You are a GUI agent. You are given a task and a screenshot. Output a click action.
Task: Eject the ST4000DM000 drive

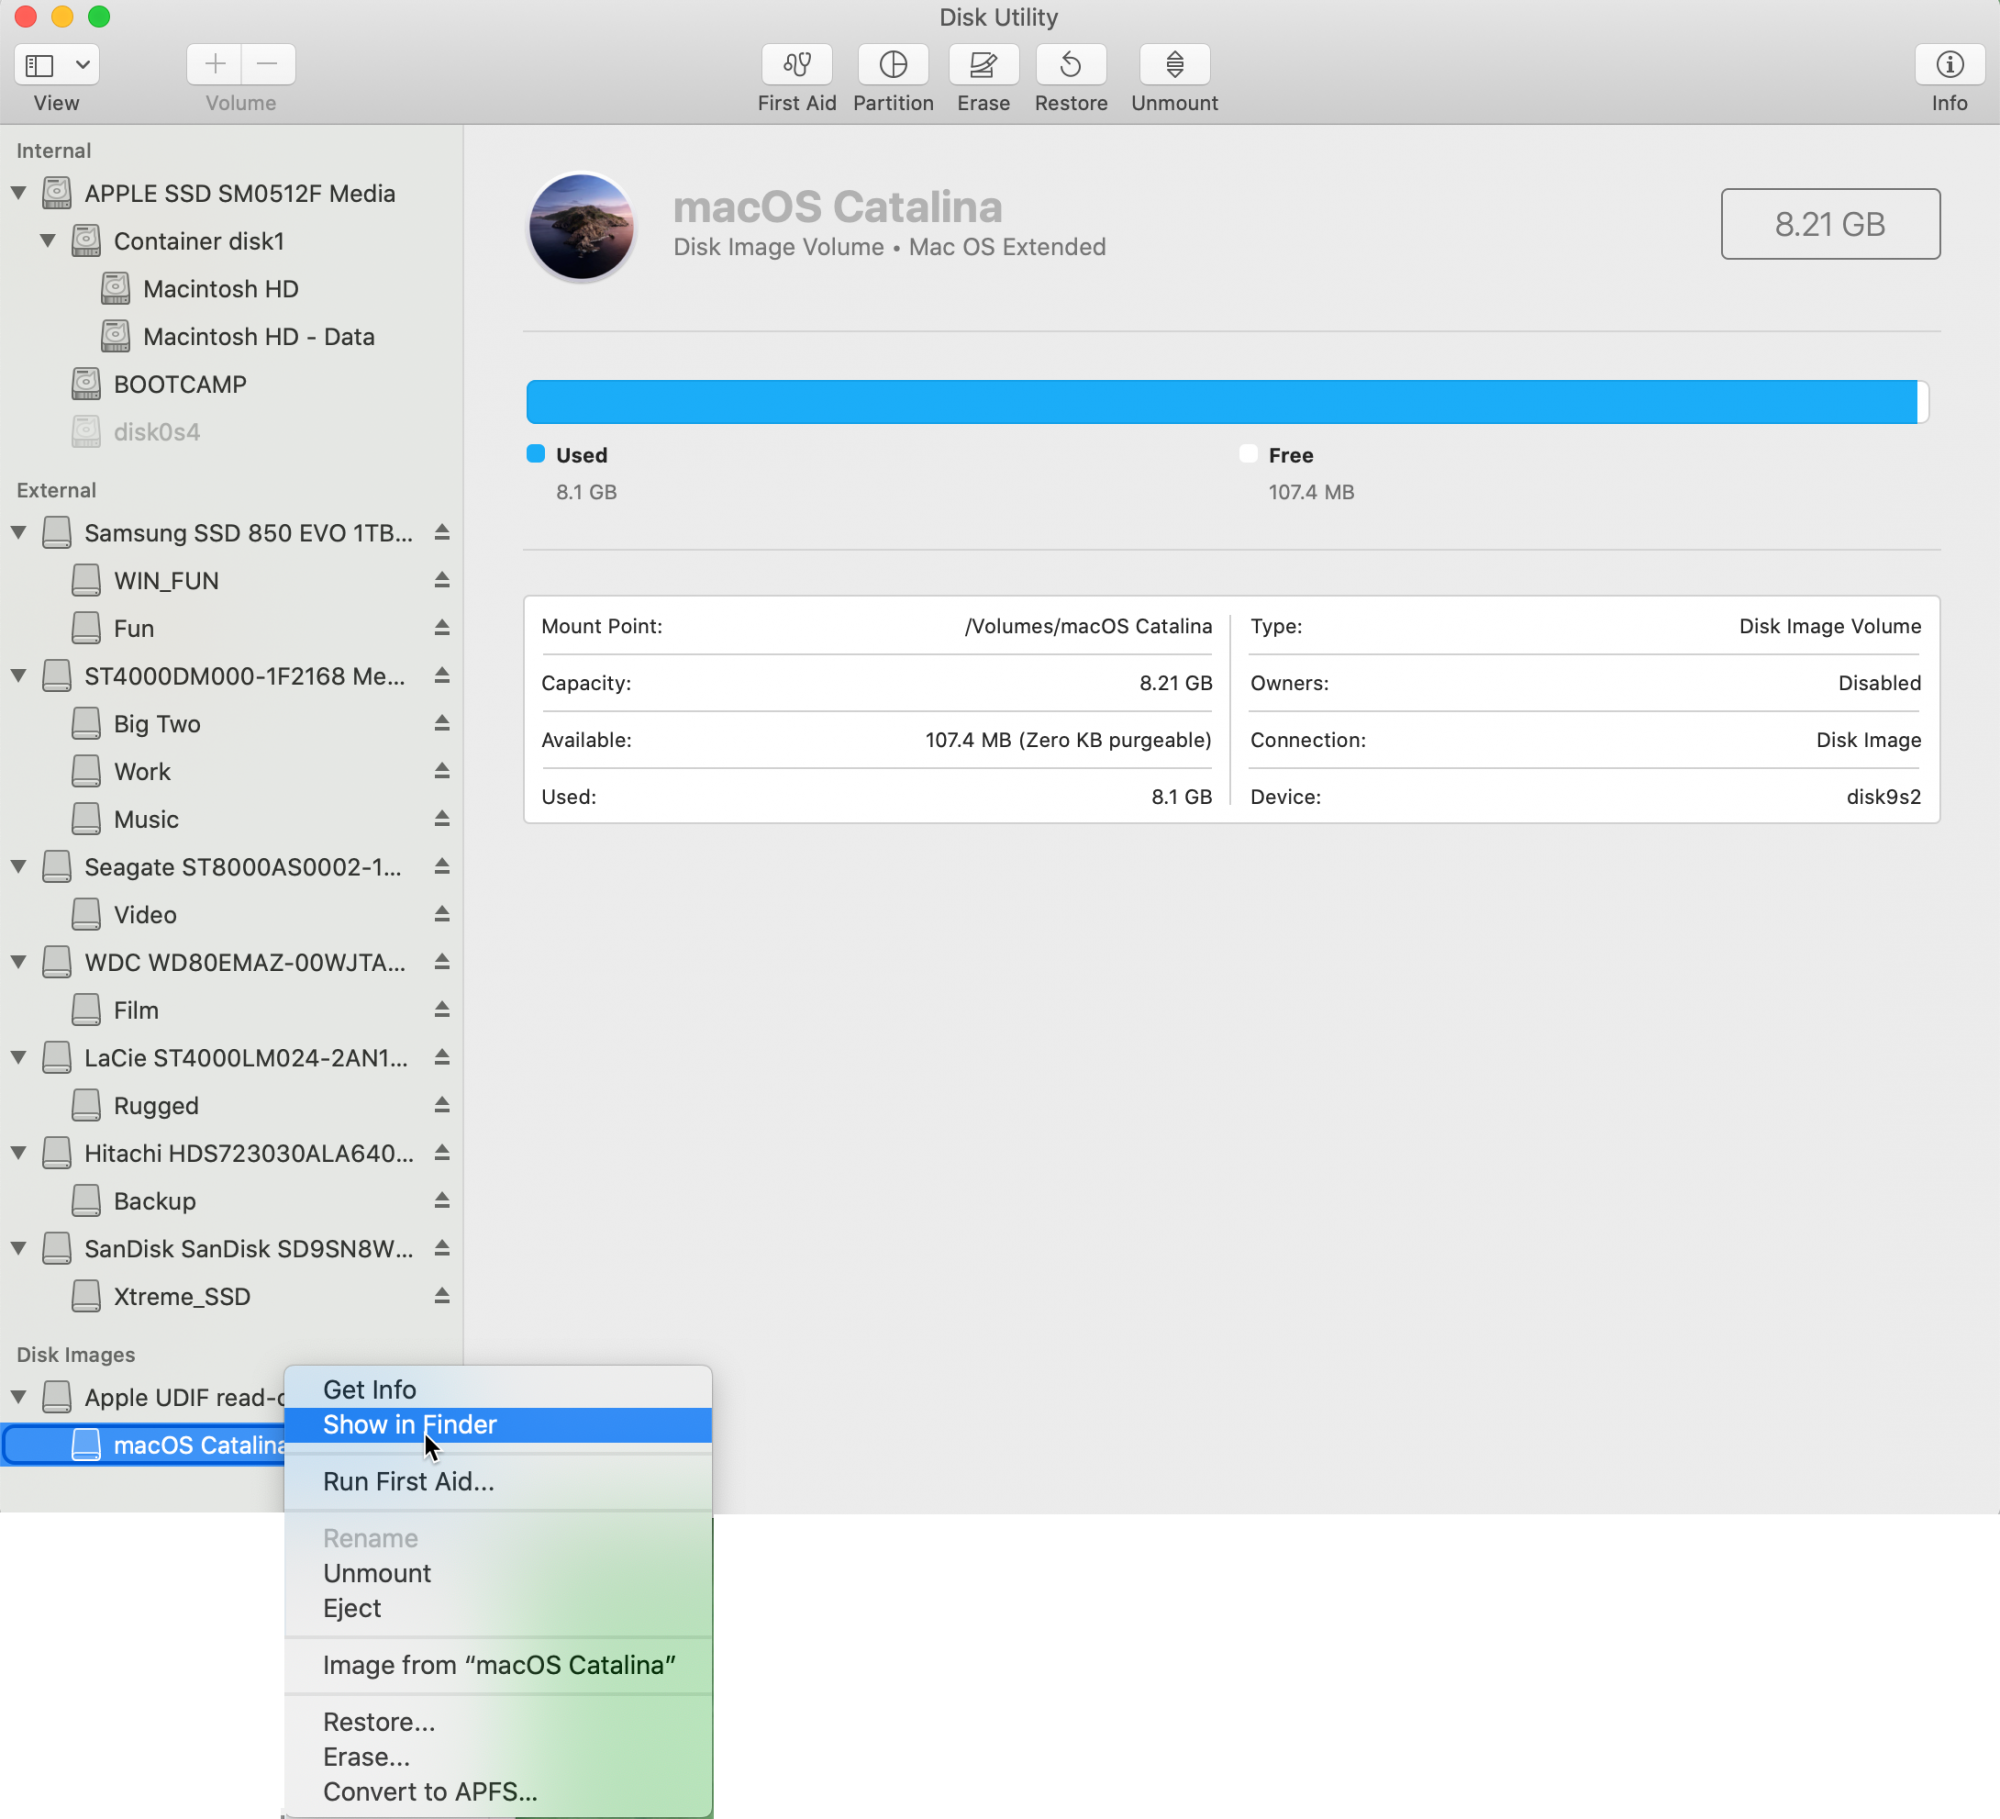pos(441,676)
